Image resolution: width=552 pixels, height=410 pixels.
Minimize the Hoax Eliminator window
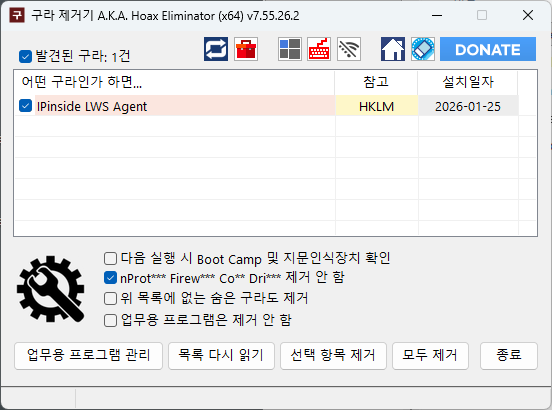tap(437, 15)
